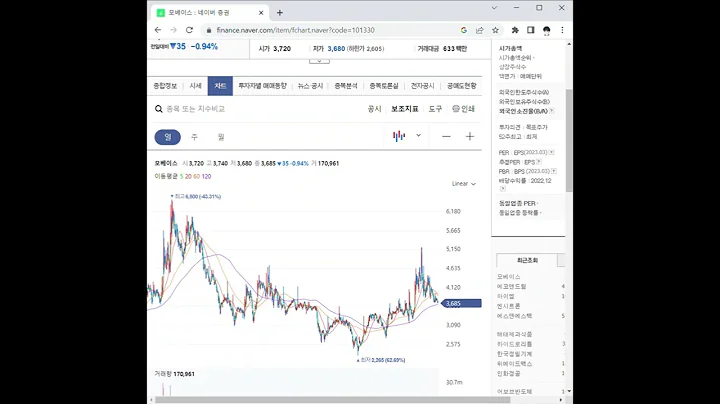Open 위메이드맥스 from recent list
The width and height of the screenshot is (720, 404).
click(514, 364)
